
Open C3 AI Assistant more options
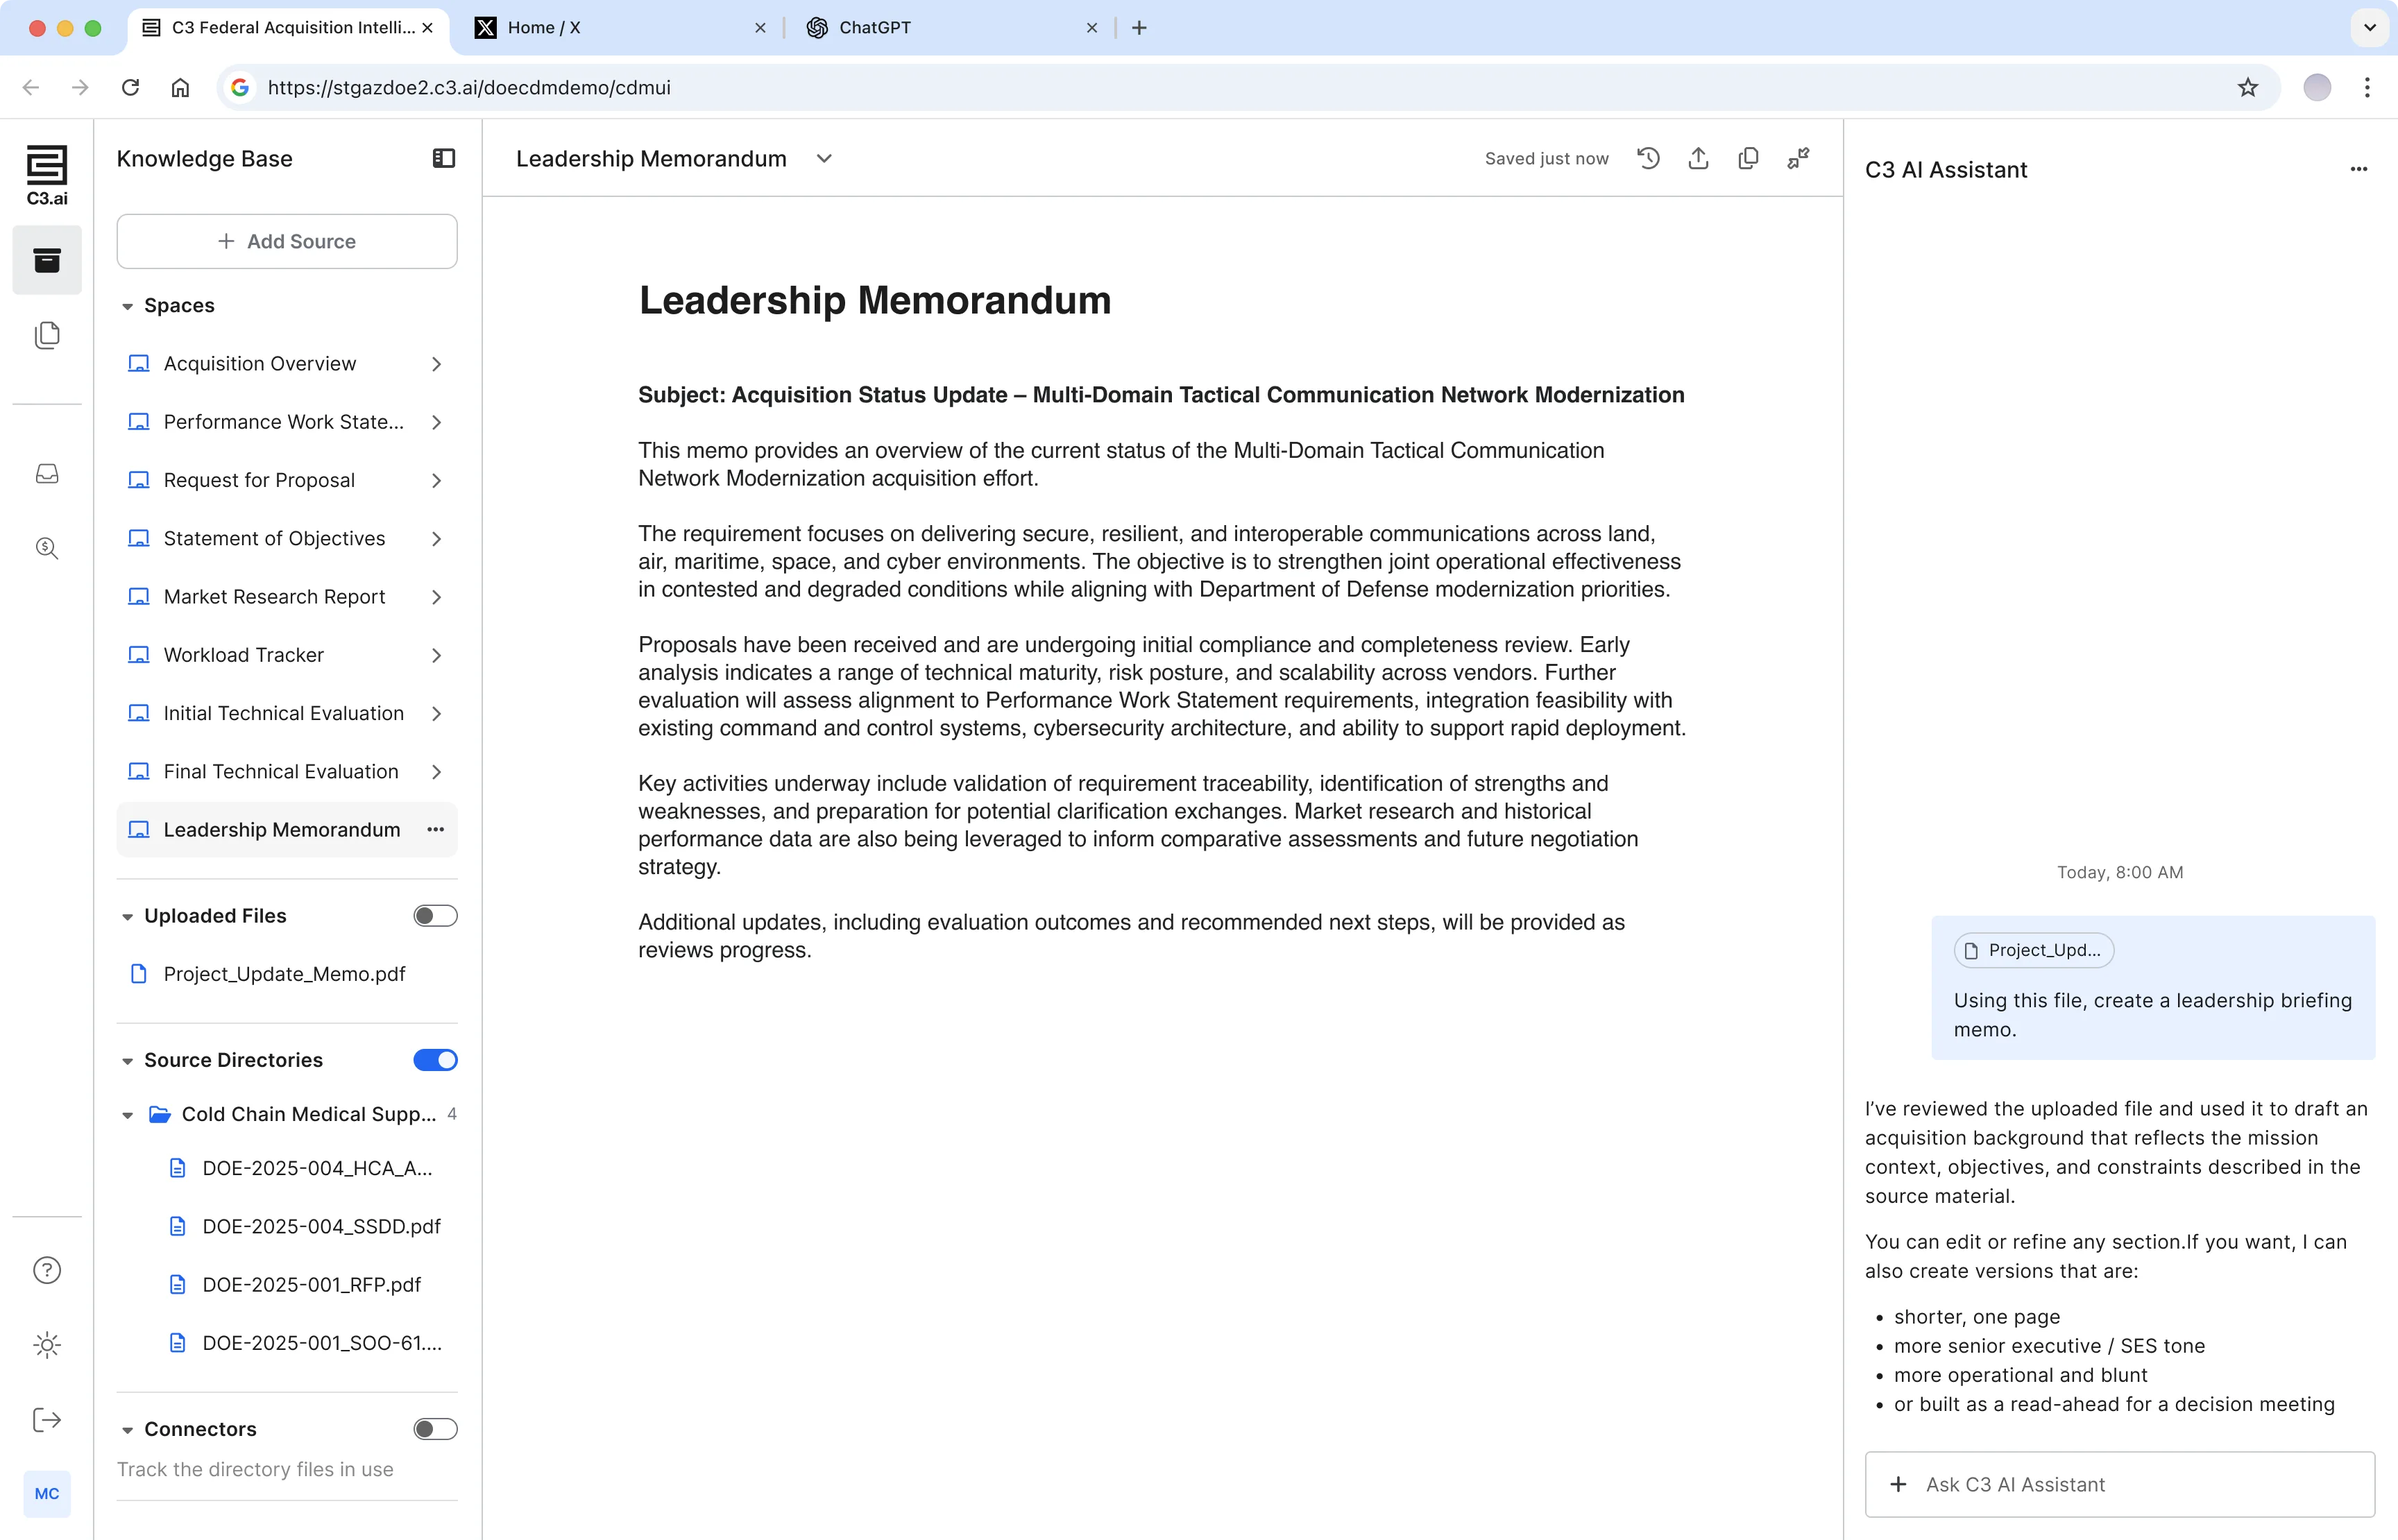pyautogui.click(x=2359, y=169)
